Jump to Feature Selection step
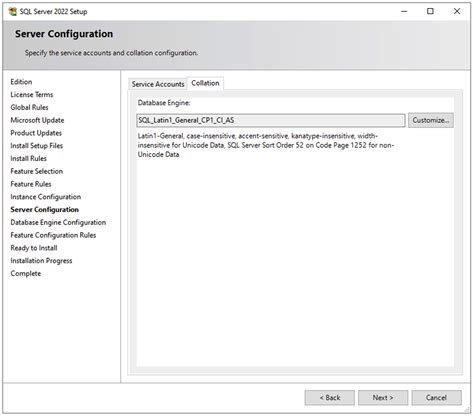 tap(37, 171)
